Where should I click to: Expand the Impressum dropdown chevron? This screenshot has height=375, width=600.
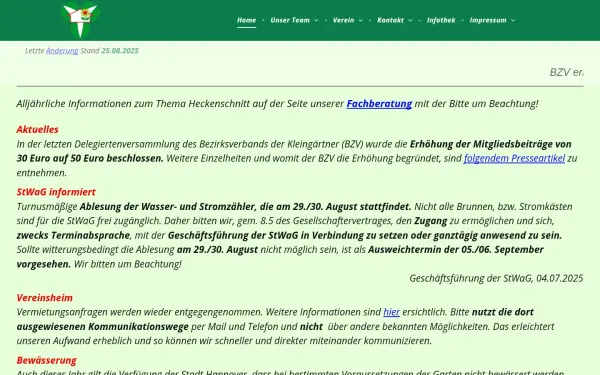click(513, 21)
